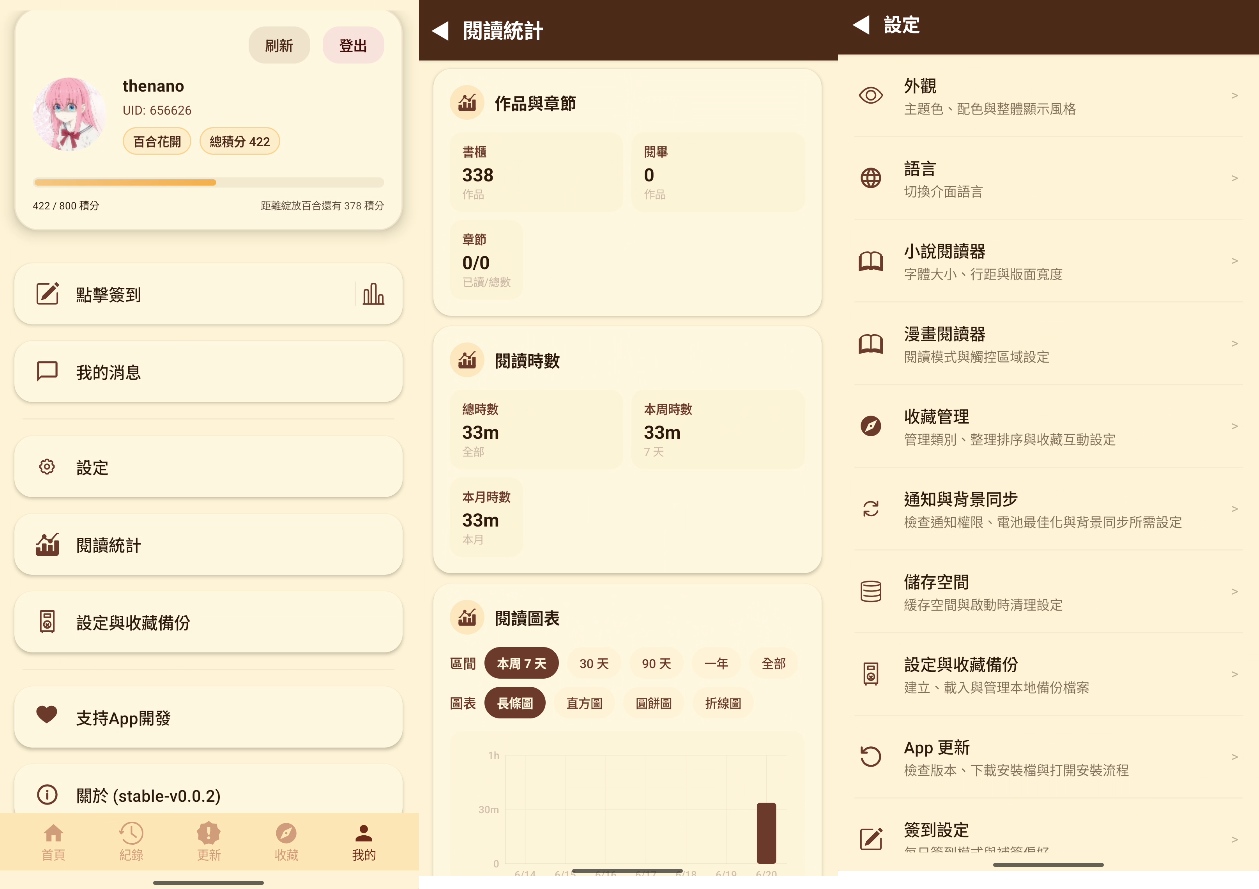
Task: Choose the 圓餅圖 chart type
Action: point(654,703)
